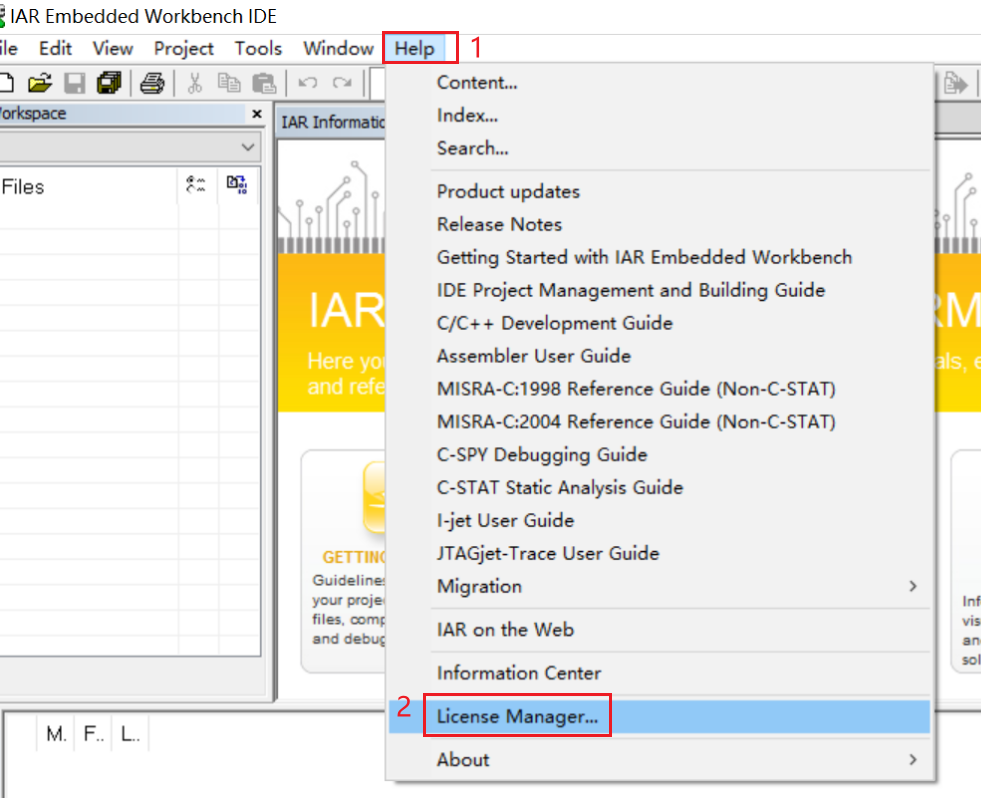The height and width of the screenshot is (798, 981).
Task: Open the Workspace configuration dropdown
Action: point(248,148)
